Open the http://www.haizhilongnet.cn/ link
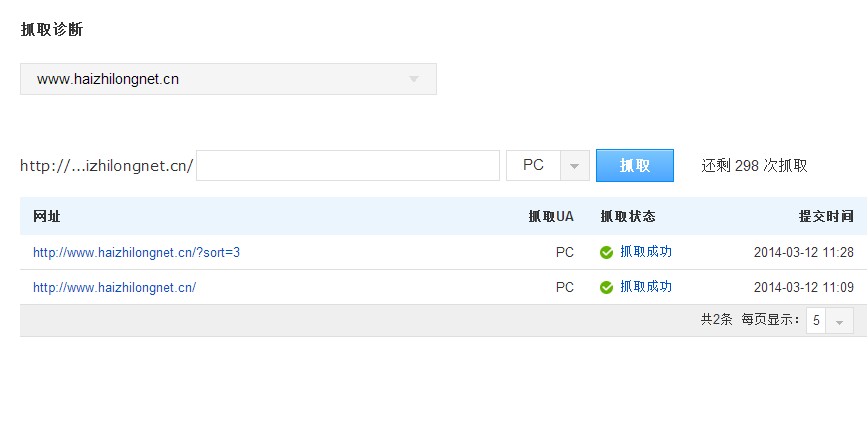The image size is (868, 435). (x=114, y=287)
